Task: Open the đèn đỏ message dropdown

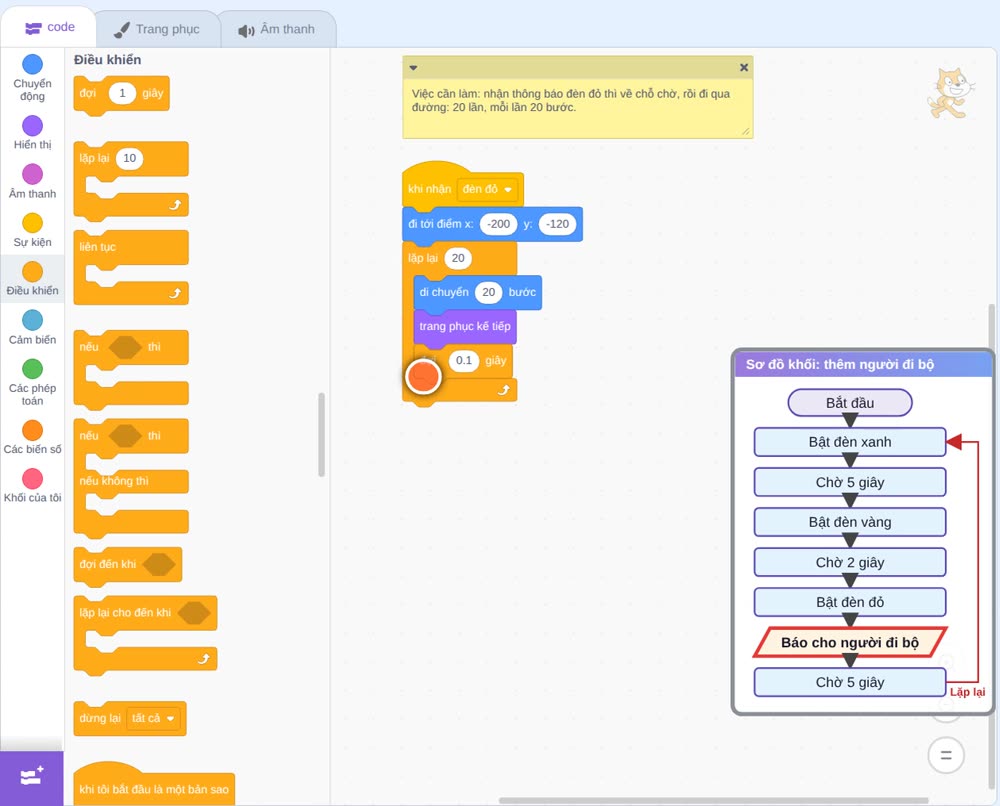Action: click(487, 189)
